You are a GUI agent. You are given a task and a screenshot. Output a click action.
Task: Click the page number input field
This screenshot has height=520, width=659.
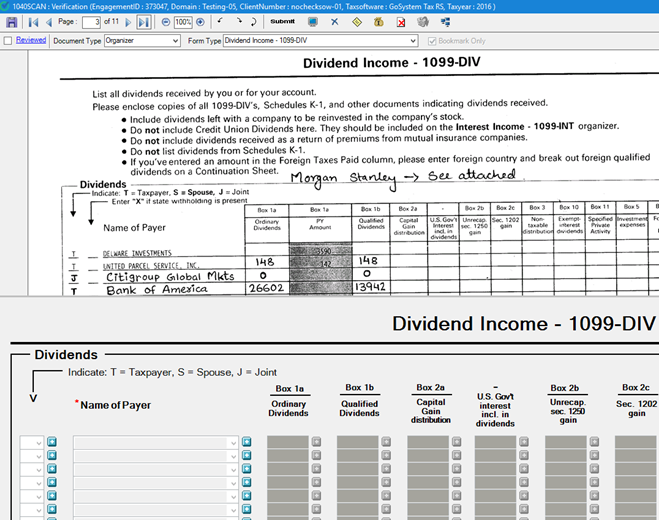(92, 21)
